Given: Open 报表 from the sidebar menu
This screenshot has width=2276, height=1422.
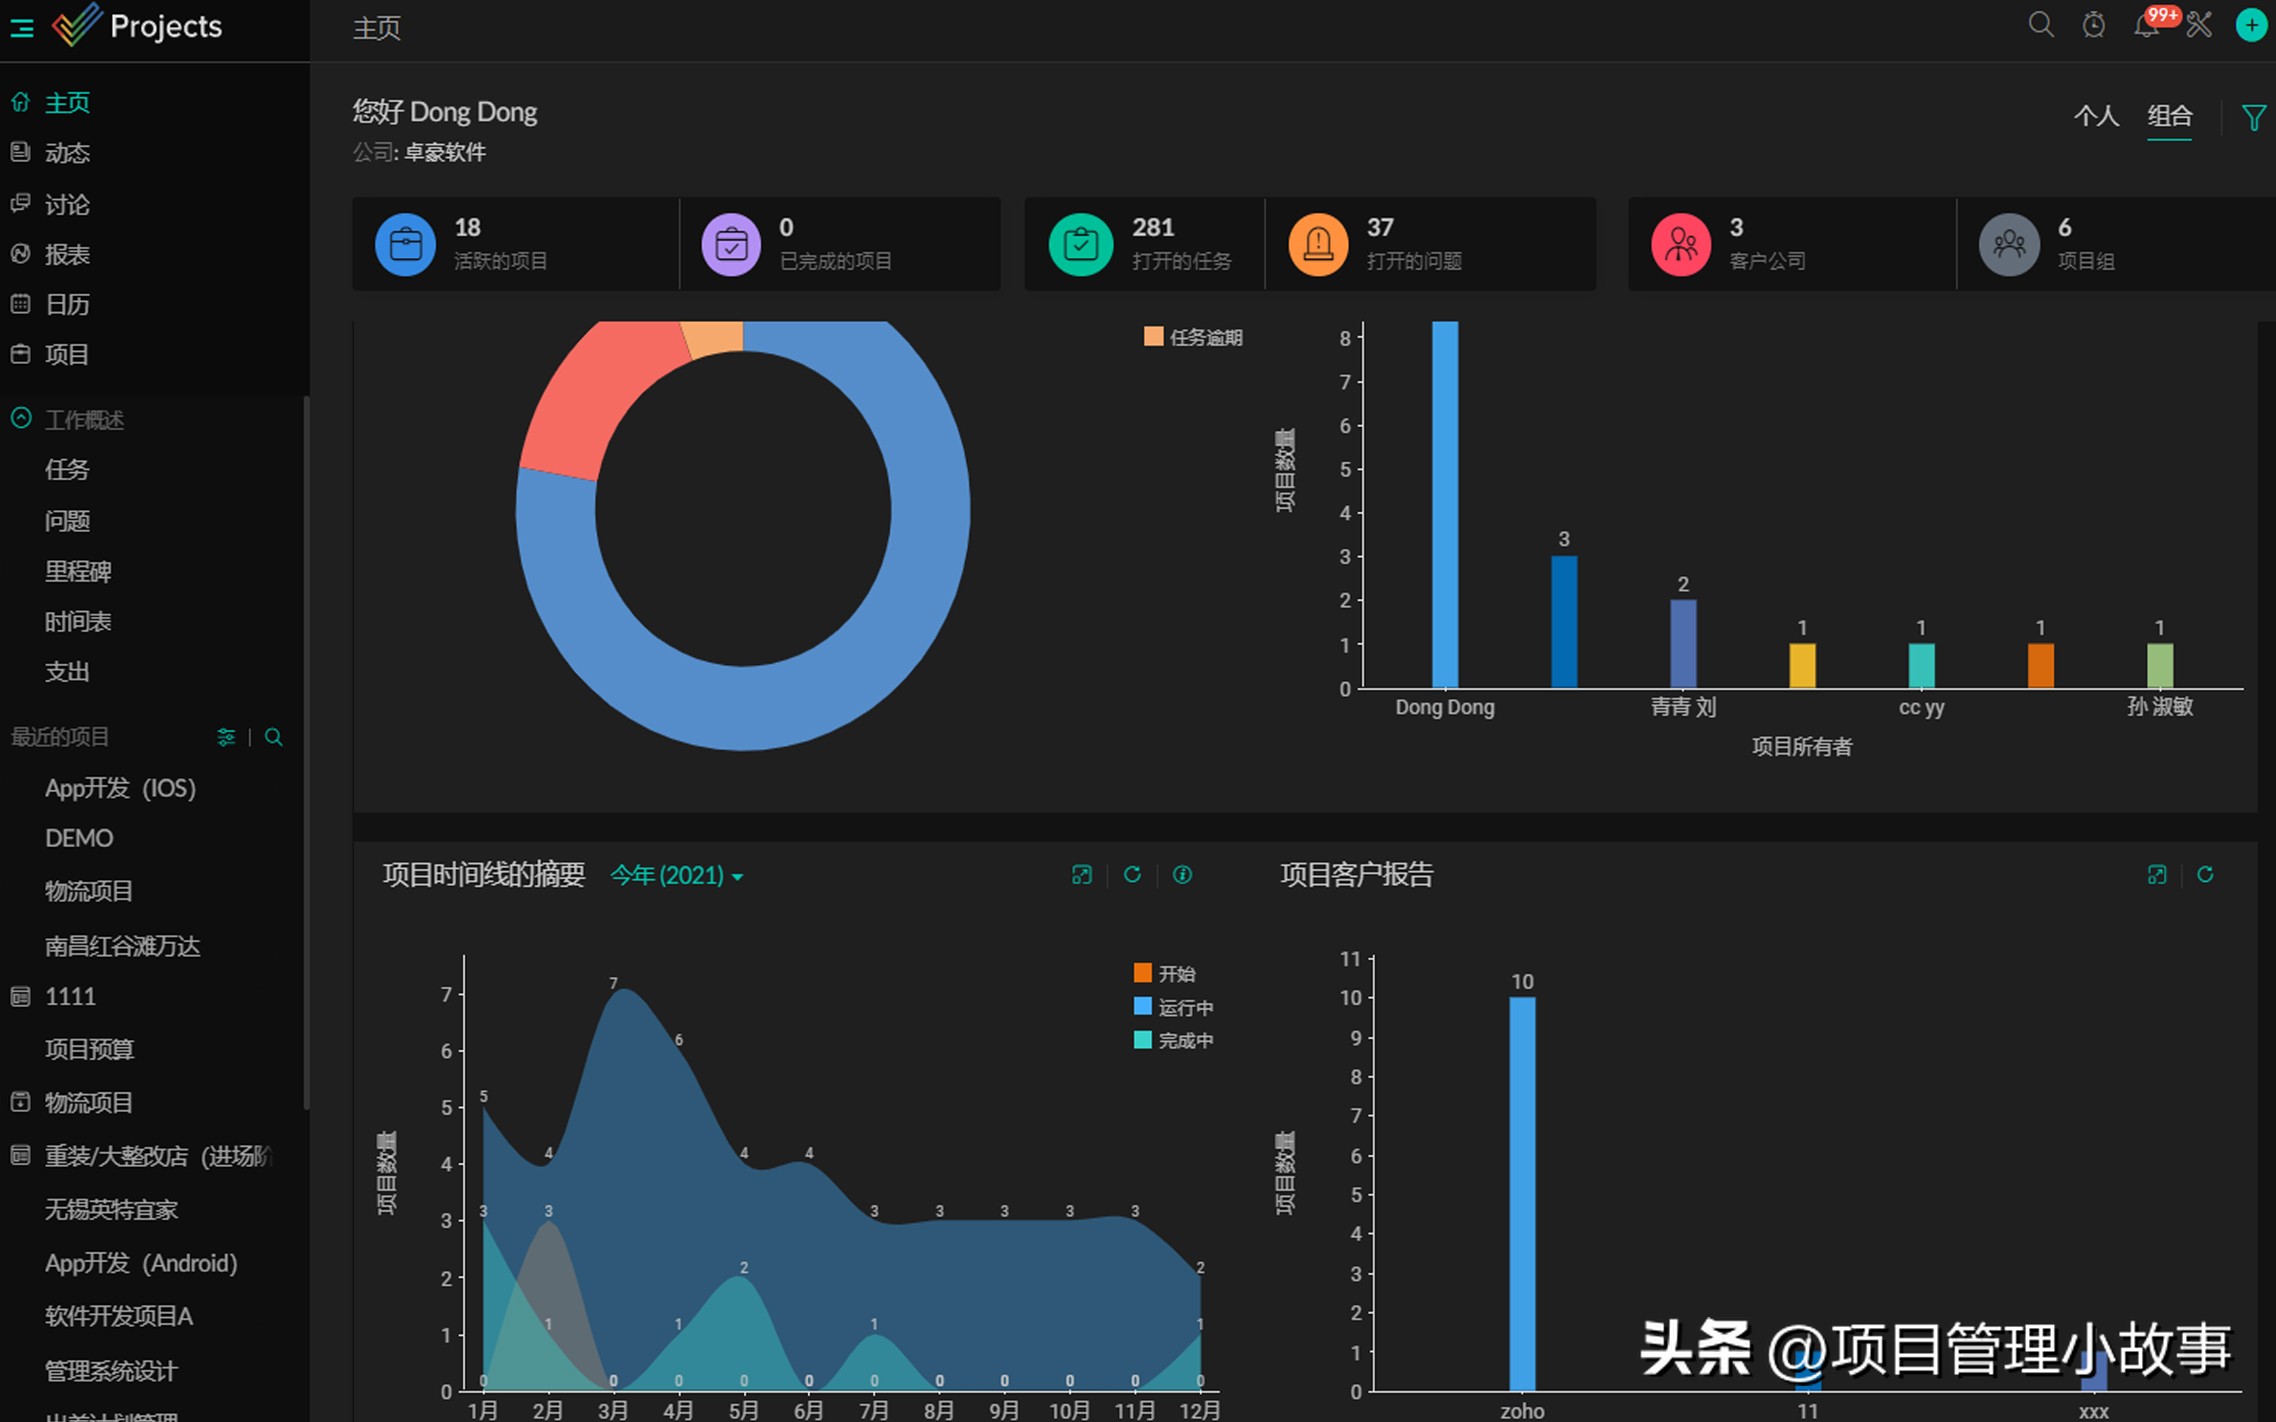Looking at the screenshot, I should [x=67, y=254].
